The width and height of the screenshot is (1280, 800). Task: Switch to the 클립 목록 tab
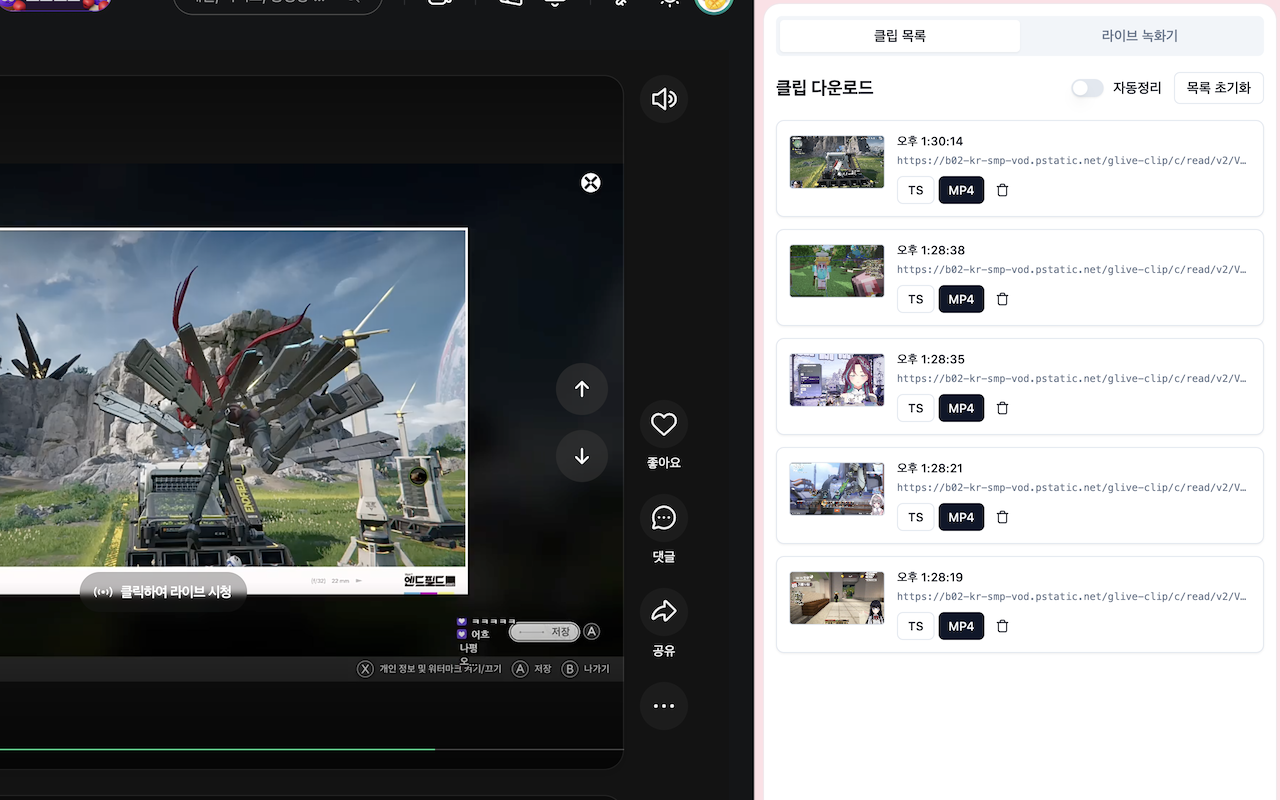(900, 36)
